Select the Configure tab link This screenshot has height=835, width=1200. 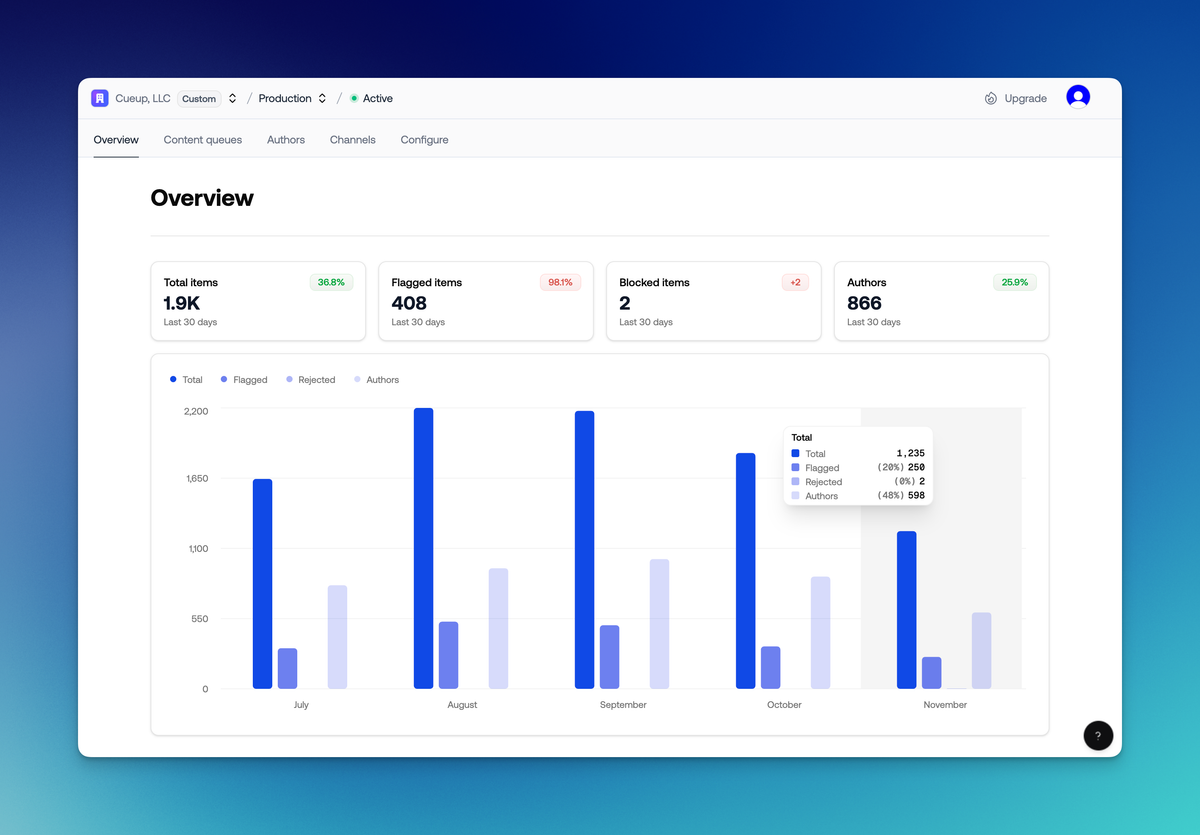(424, 140)
